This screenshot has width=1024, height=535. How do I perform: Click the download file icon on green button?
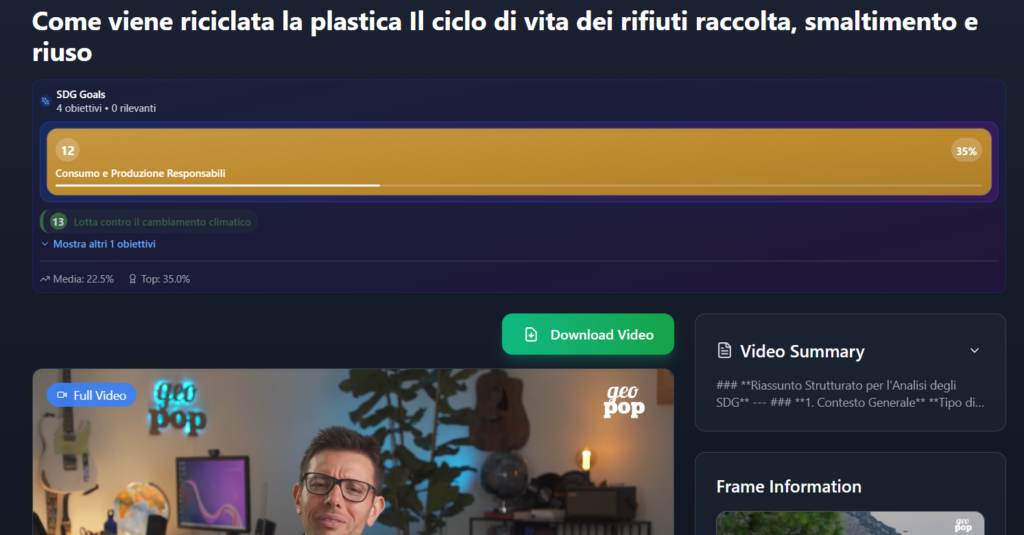pos(531,334)
